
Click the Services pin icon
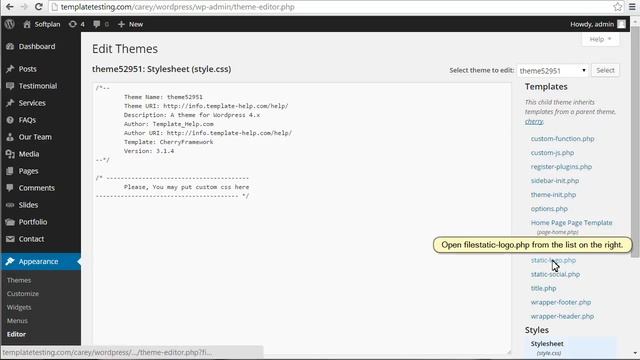coord(10,103)
